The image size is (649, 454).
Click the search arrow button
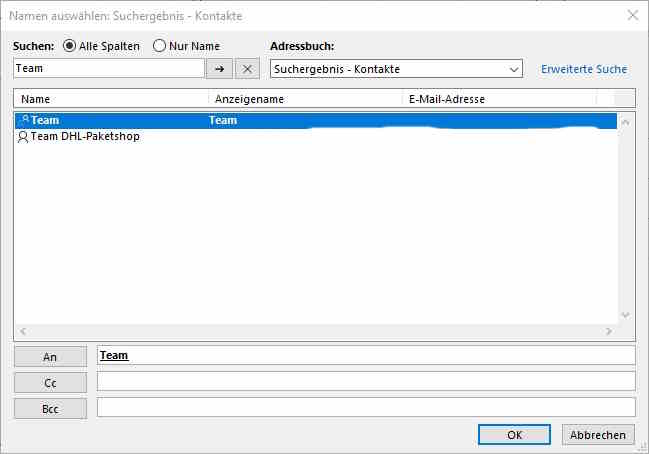point(218,69)
